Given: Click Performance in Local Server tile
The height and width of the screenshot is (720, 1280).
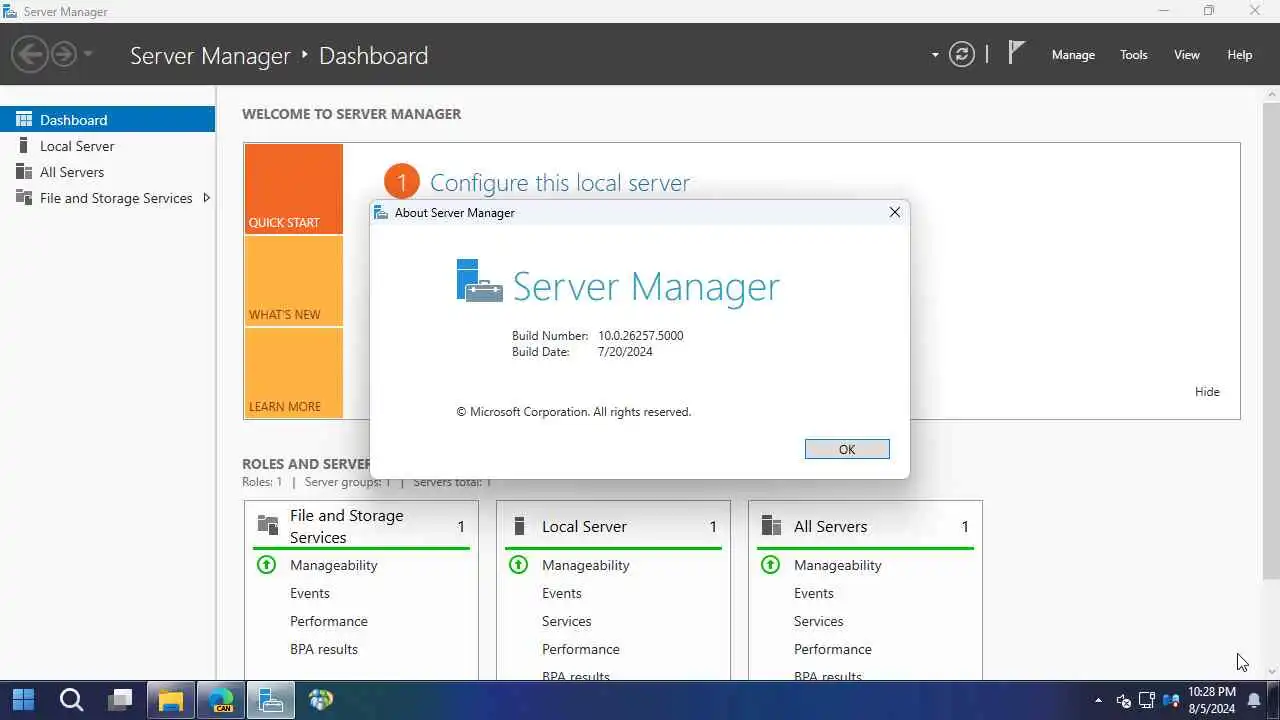Looking at the screenshot, I should point(581,649).
